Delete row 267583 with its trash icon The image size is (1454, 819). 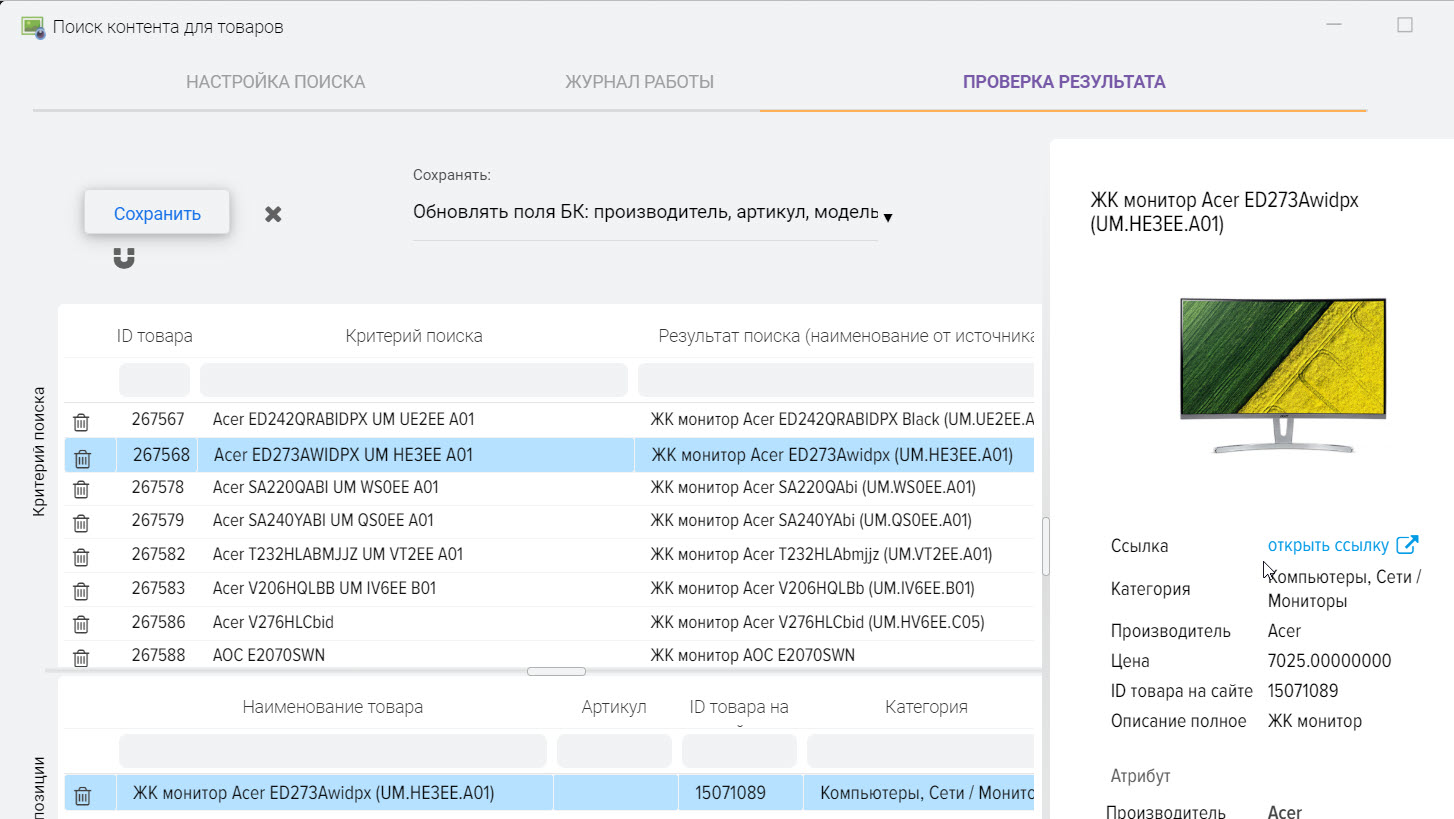click(x=82, y=591)
